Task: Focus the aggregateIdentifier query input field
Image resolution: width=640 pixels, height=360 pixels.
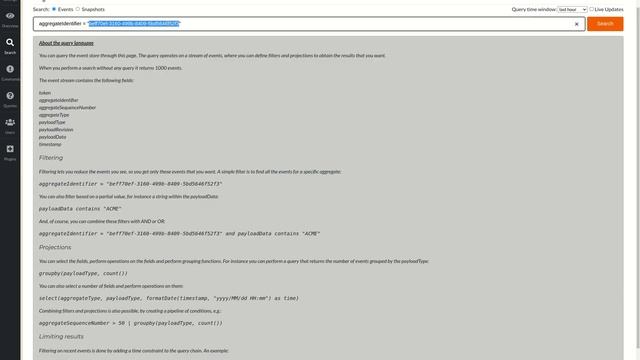Action: click(x=309, y=24)
